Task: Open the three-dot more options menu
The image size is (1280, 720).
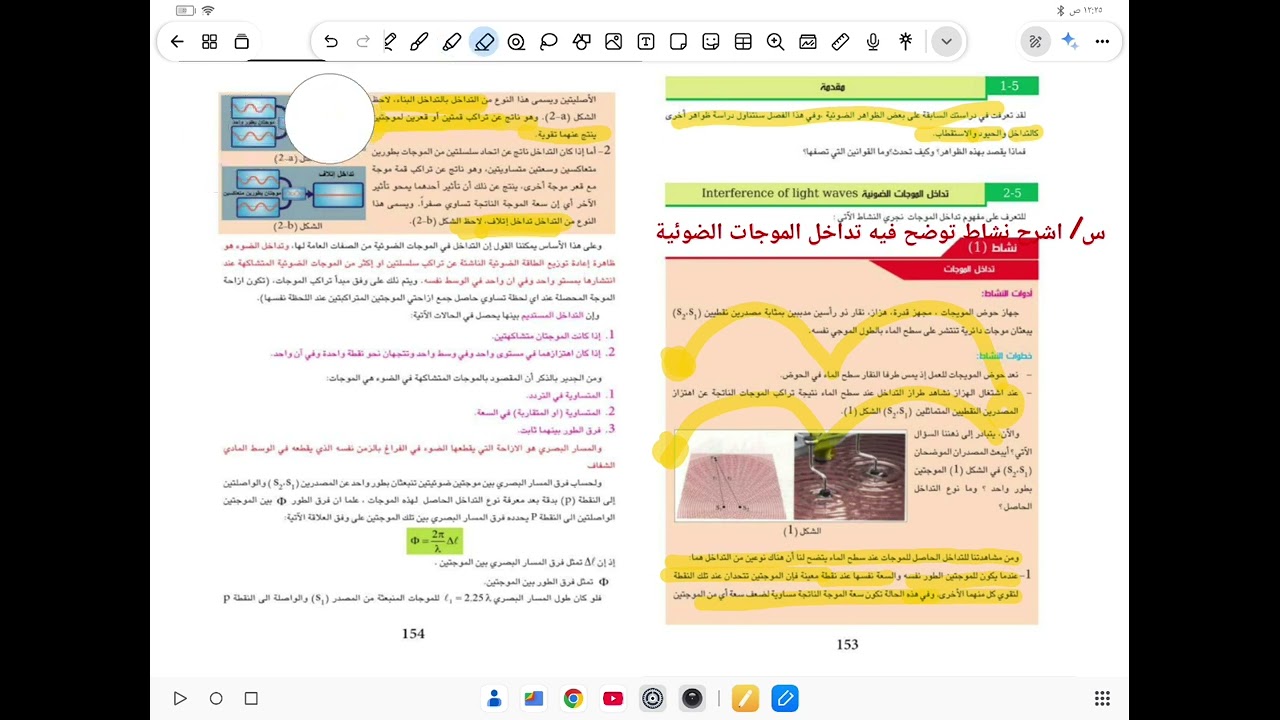Action: 1102,42
